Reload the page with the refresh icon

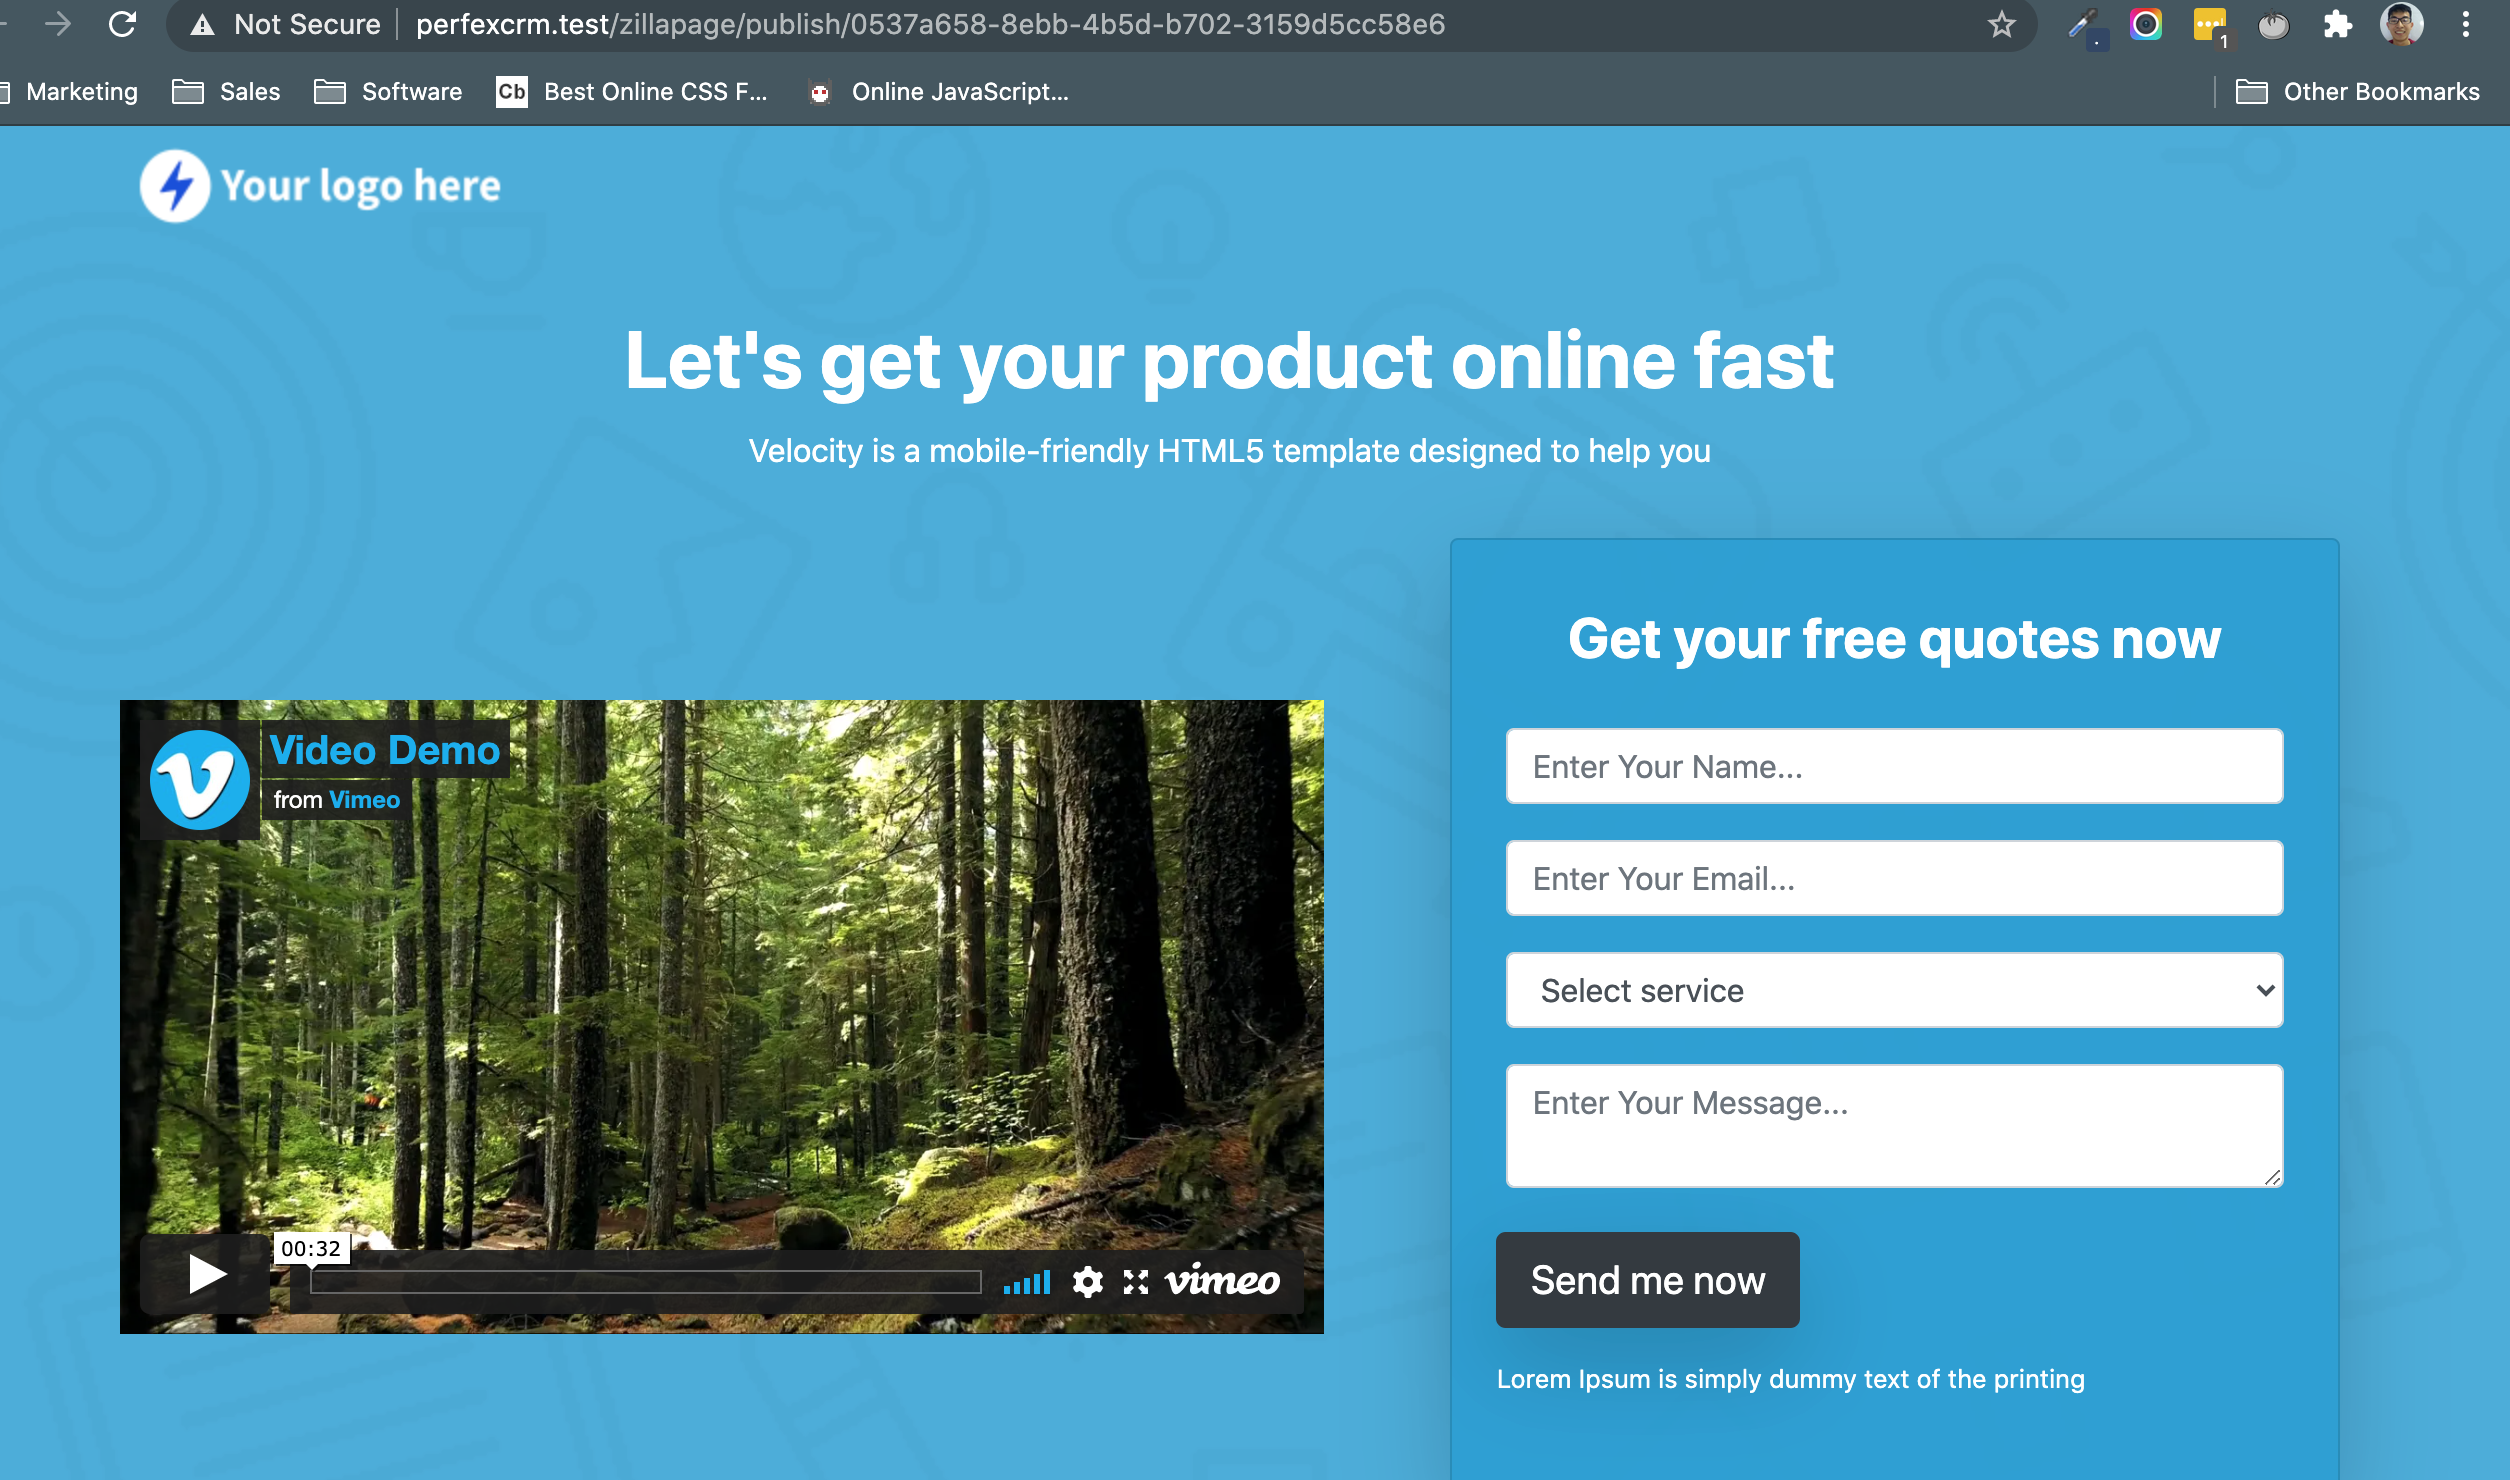(x=122, y=24)
